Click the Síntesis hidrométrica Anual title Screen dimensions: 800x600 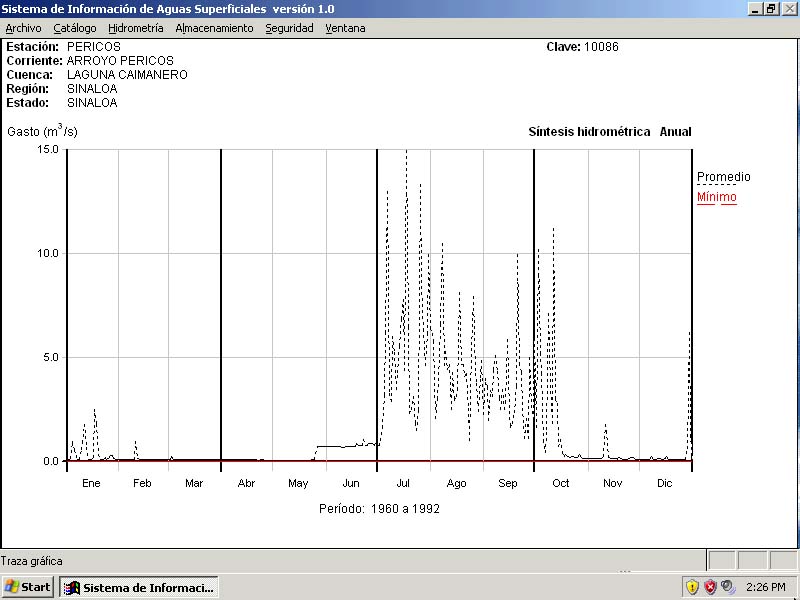pyautogui.click(x=609, y=132)
